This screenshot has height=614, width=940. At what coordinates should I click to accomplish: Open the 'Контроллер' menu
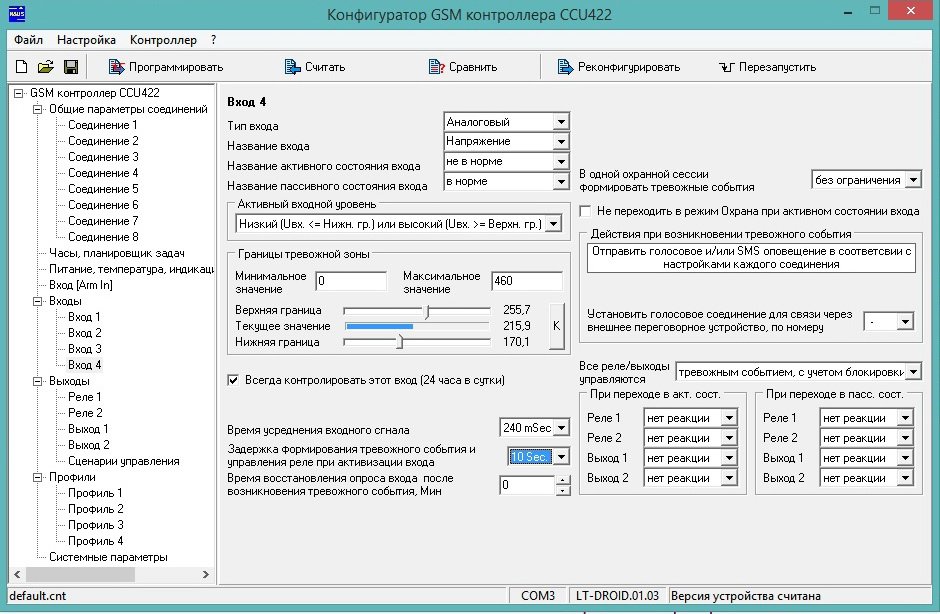pyautogui.click(x=163, y=40)
